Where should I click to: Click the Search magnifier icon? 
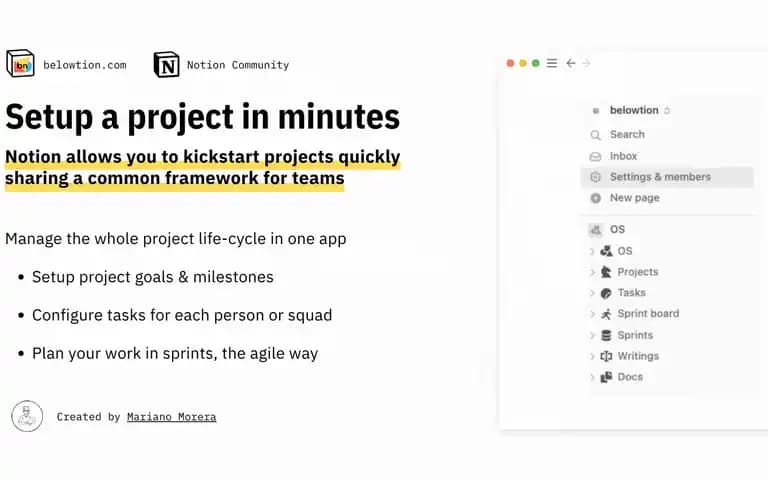click(595, 135)
